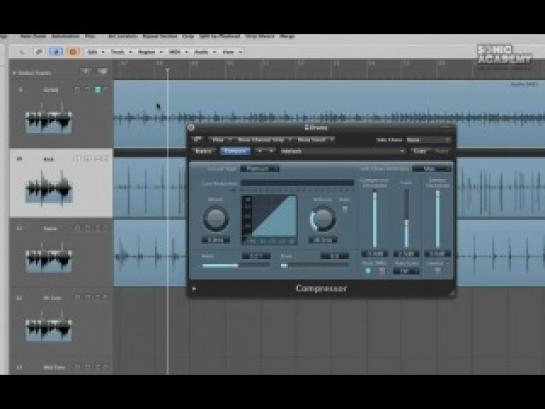Open the Circuit Type dropdown
Viewport: 545px width, 409px height.
[x=260, y=169]
